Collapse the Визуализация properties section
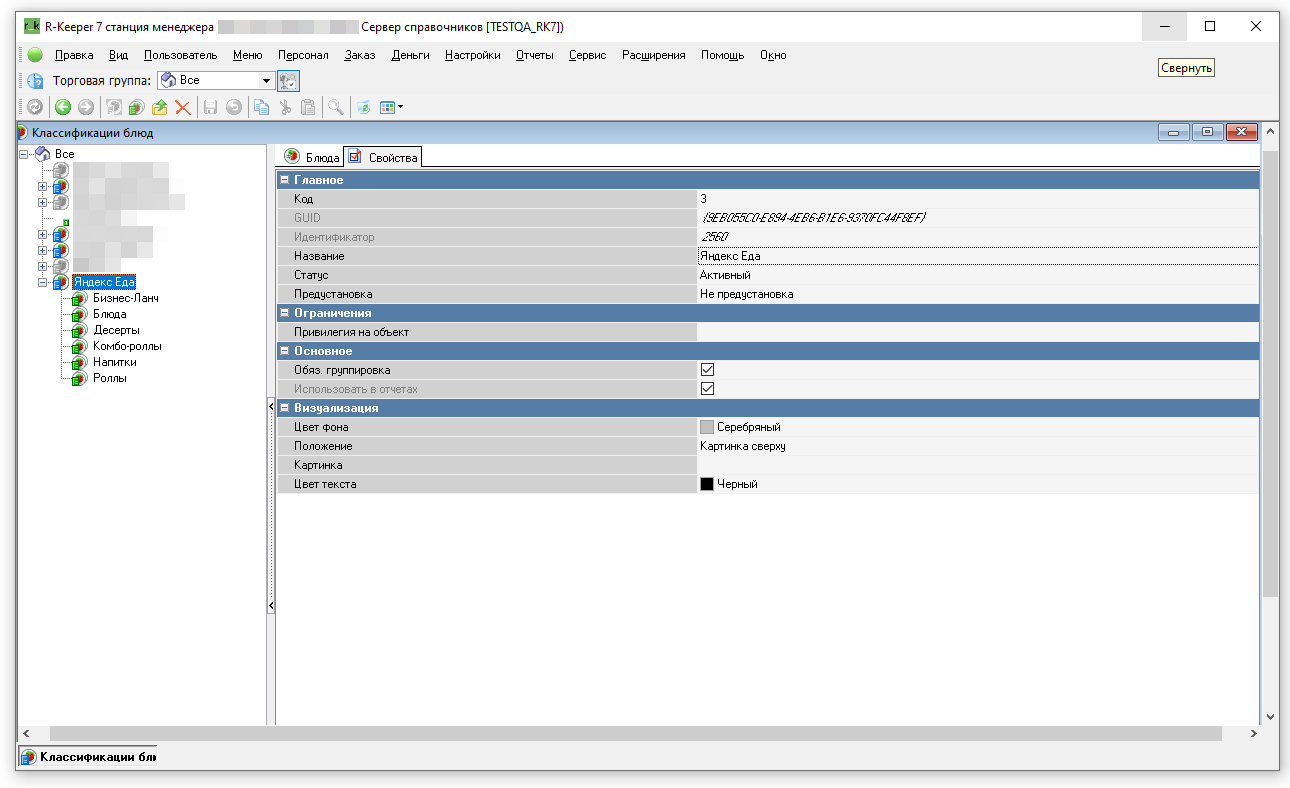The width and height of the screenshot is (1290, 788). (285, 408)
